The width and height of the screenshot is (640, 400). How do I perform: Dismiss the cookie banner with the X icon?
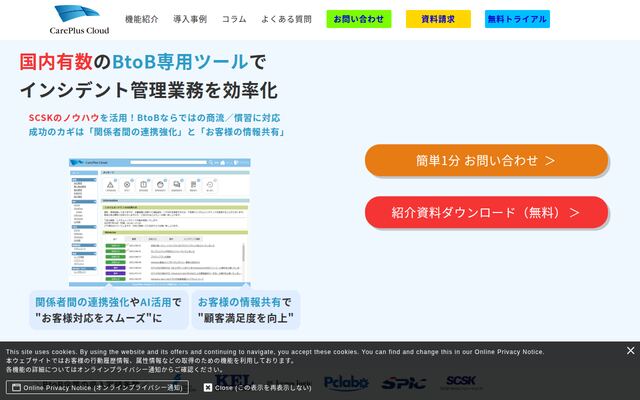click(x=630, y=351)
